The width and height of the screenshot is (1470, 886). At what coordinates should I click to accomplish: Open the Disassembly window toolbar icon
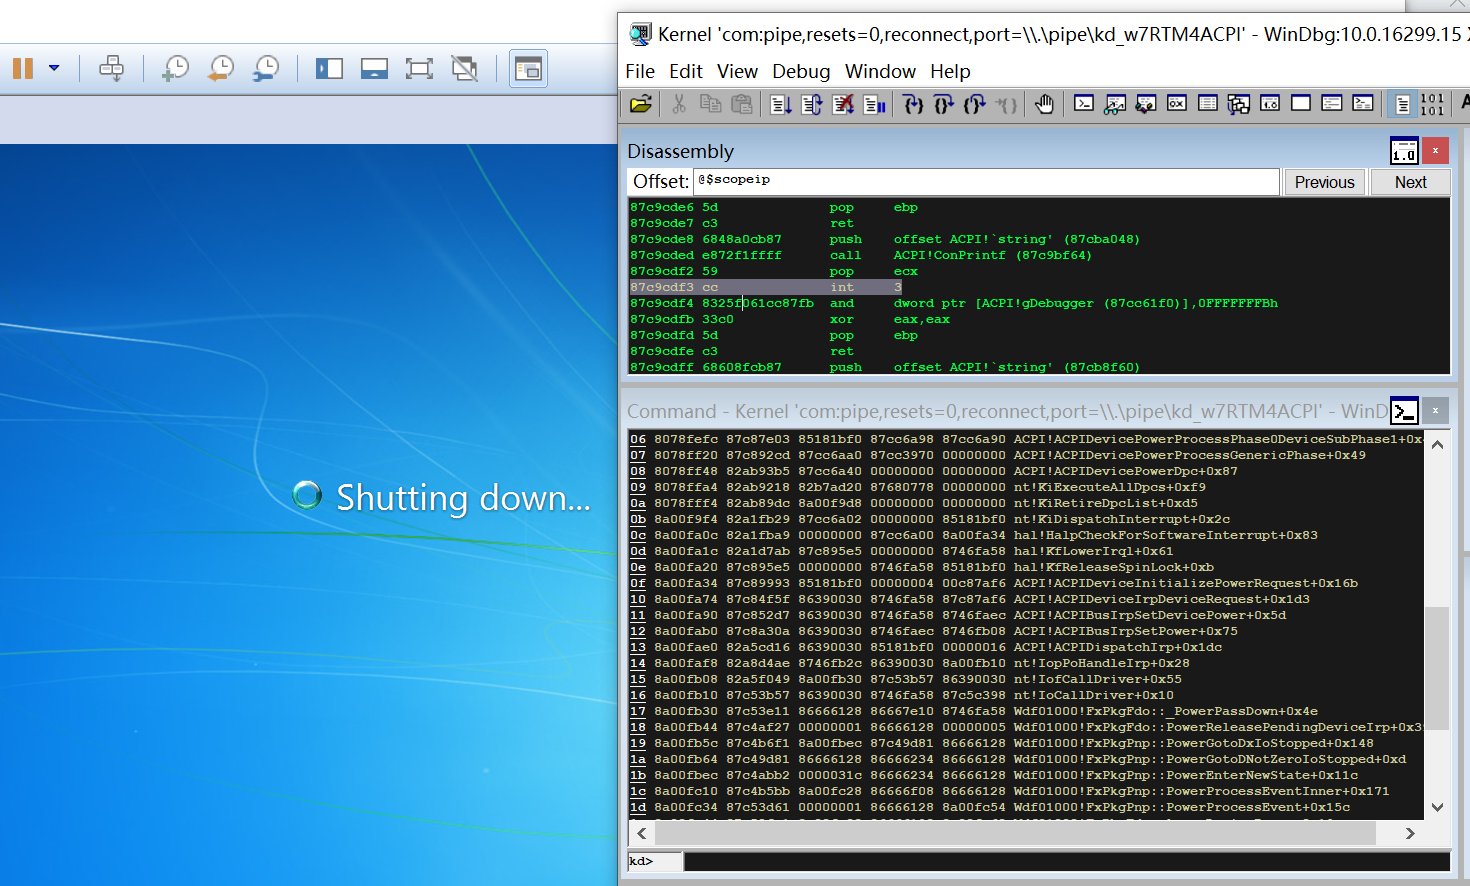pos(1270,103)
